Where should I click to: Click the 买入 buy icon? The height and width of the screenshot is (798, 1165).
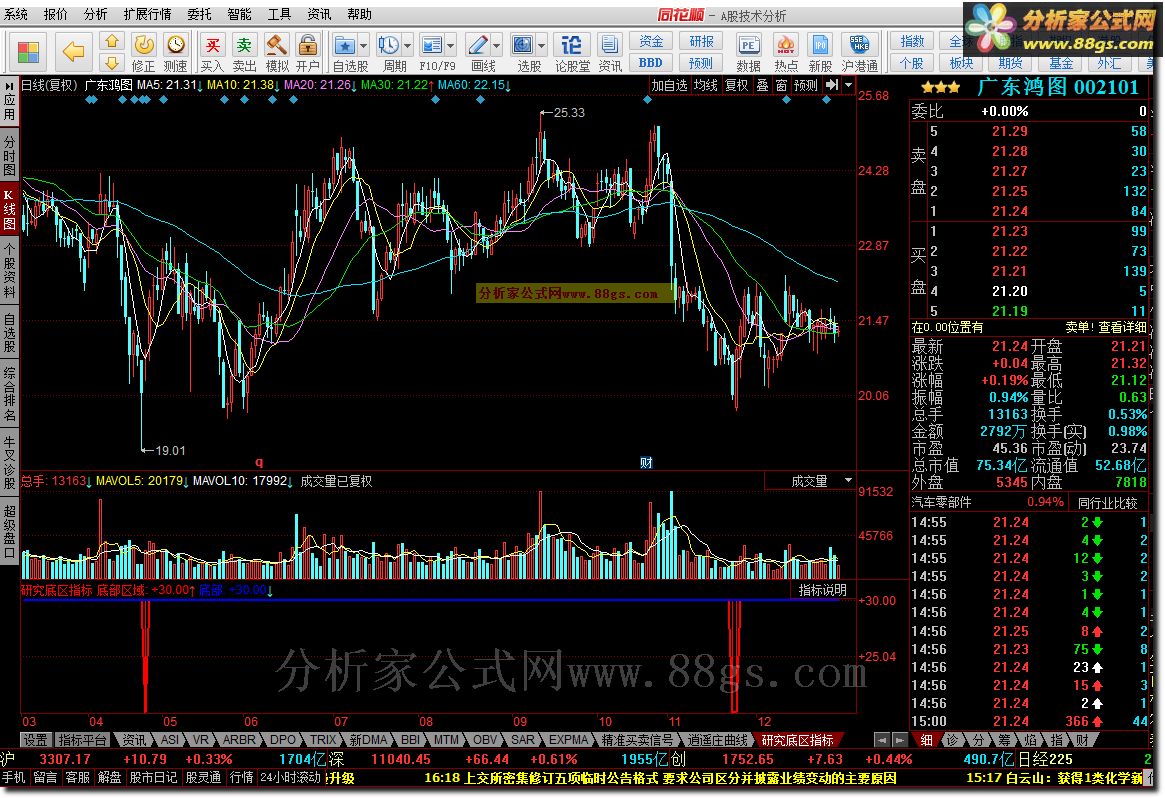coord(212,52)
